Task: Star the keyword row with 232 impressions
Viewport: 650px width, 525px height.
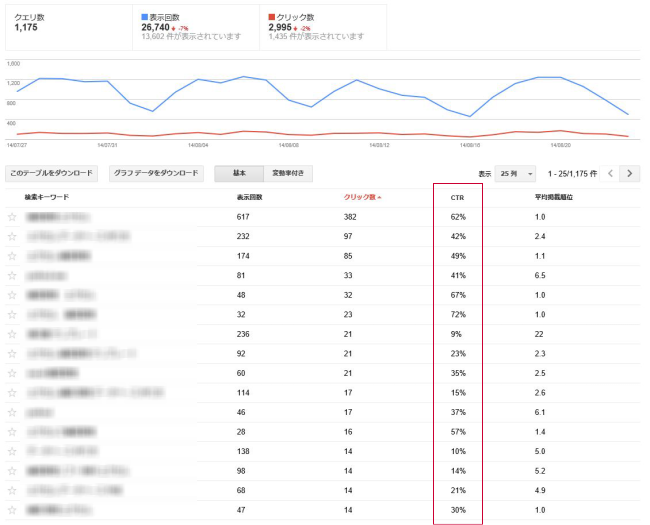Action: pyautogui.click(x=12, y=236)
